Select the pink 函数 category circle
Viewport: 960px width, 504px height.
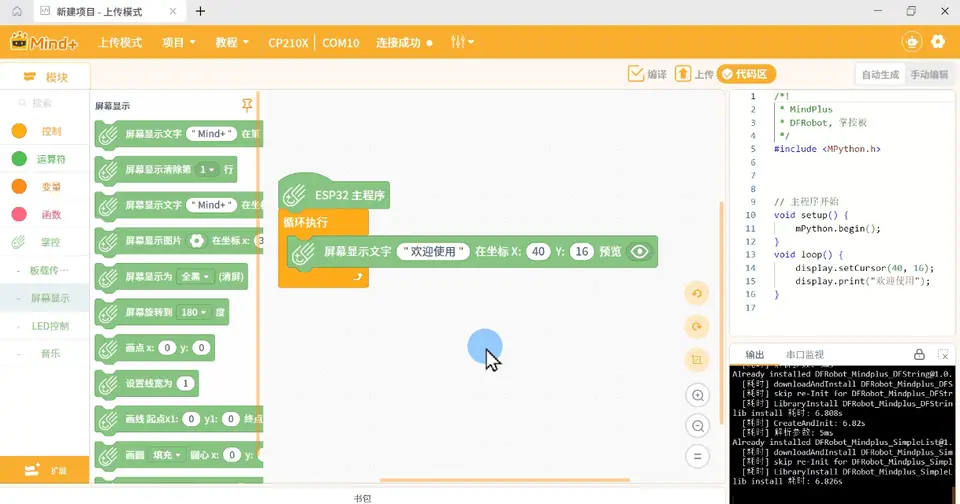(x=19, y=214)
